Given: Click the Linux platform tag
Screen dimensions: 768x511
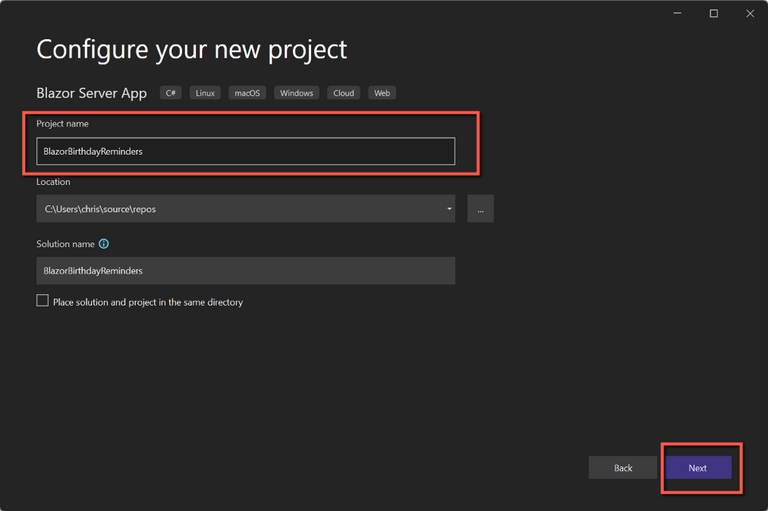Looking at the screenshot, I should [205, 93].
